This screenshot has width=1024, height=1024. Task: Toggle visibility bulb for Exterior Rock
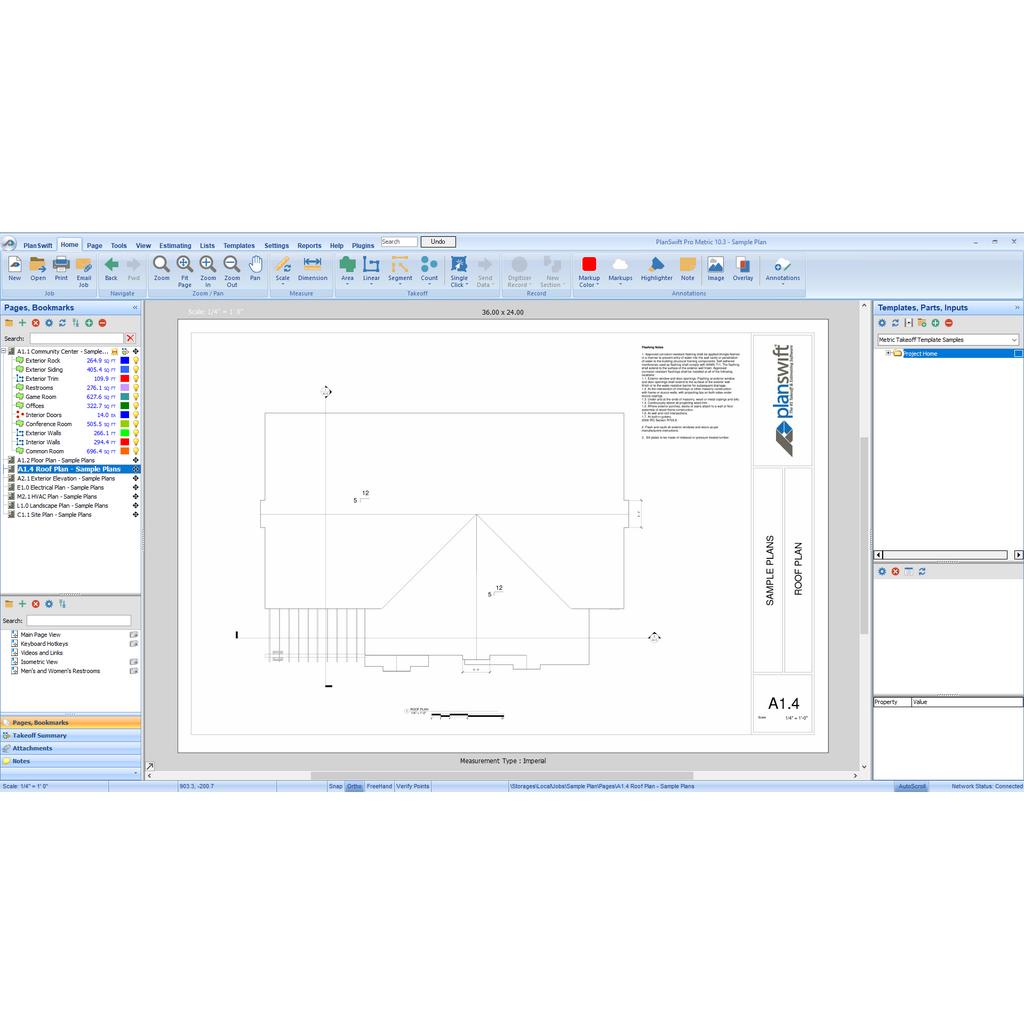(x=136, y=361)
